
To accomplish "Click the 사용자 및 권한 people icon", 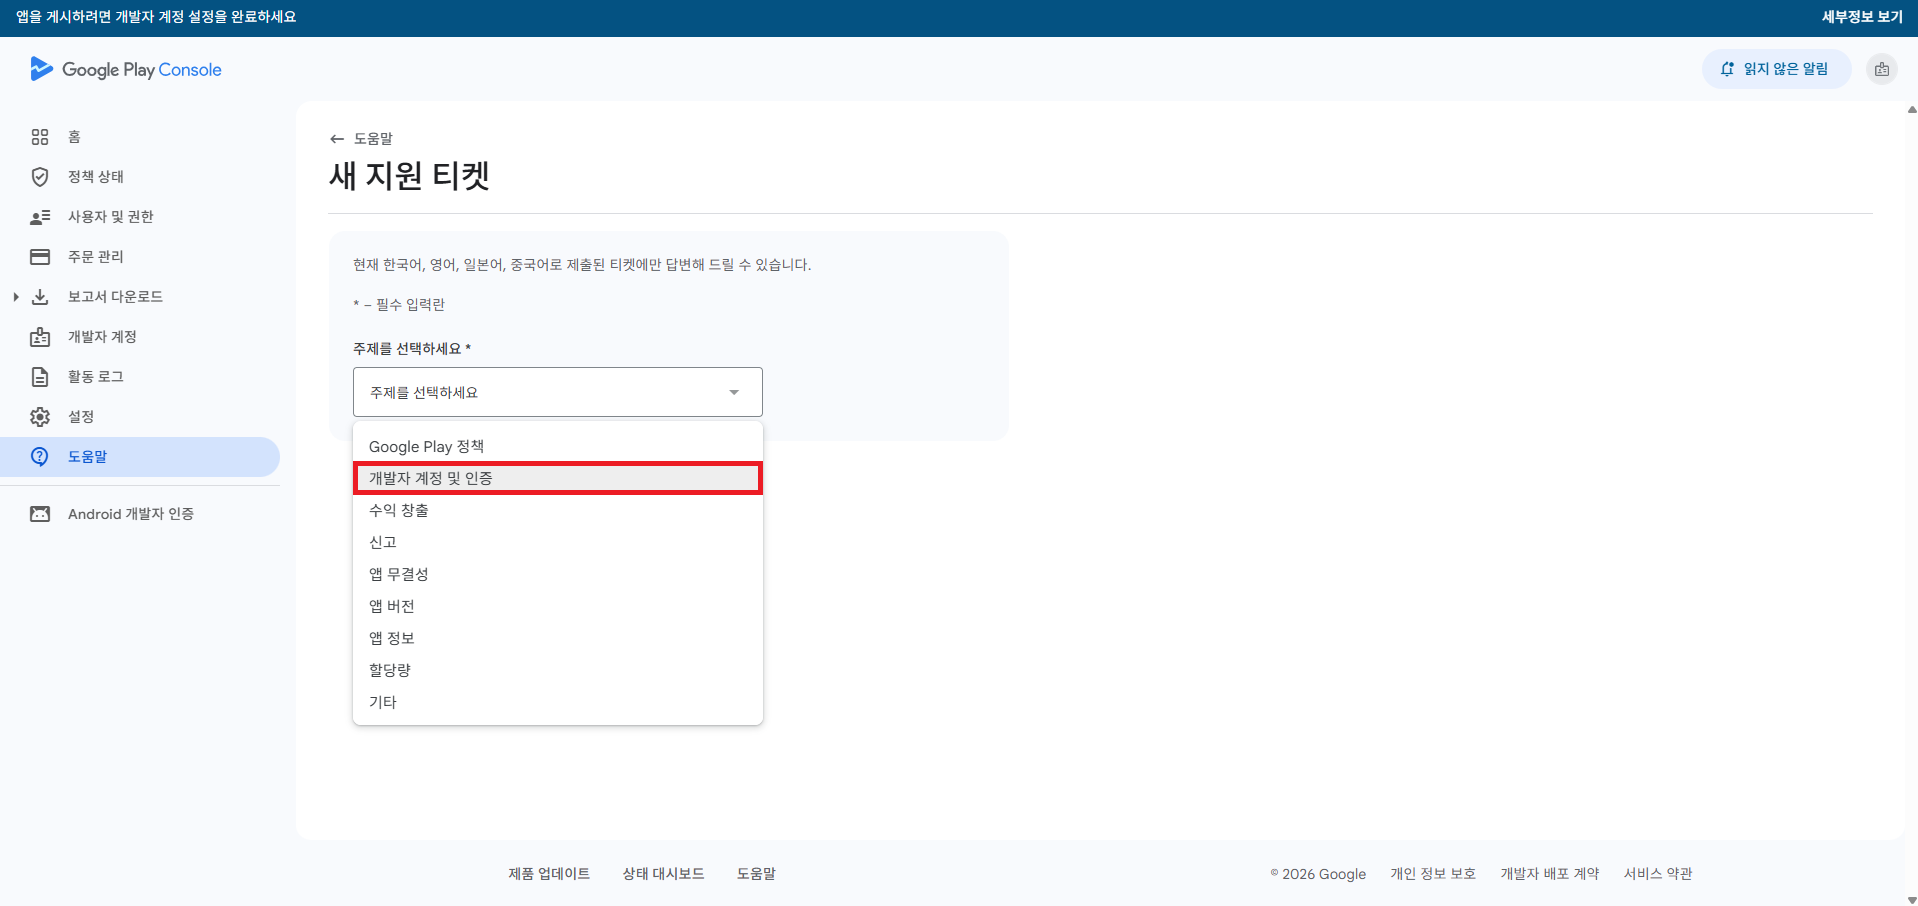I will point(40,217).
